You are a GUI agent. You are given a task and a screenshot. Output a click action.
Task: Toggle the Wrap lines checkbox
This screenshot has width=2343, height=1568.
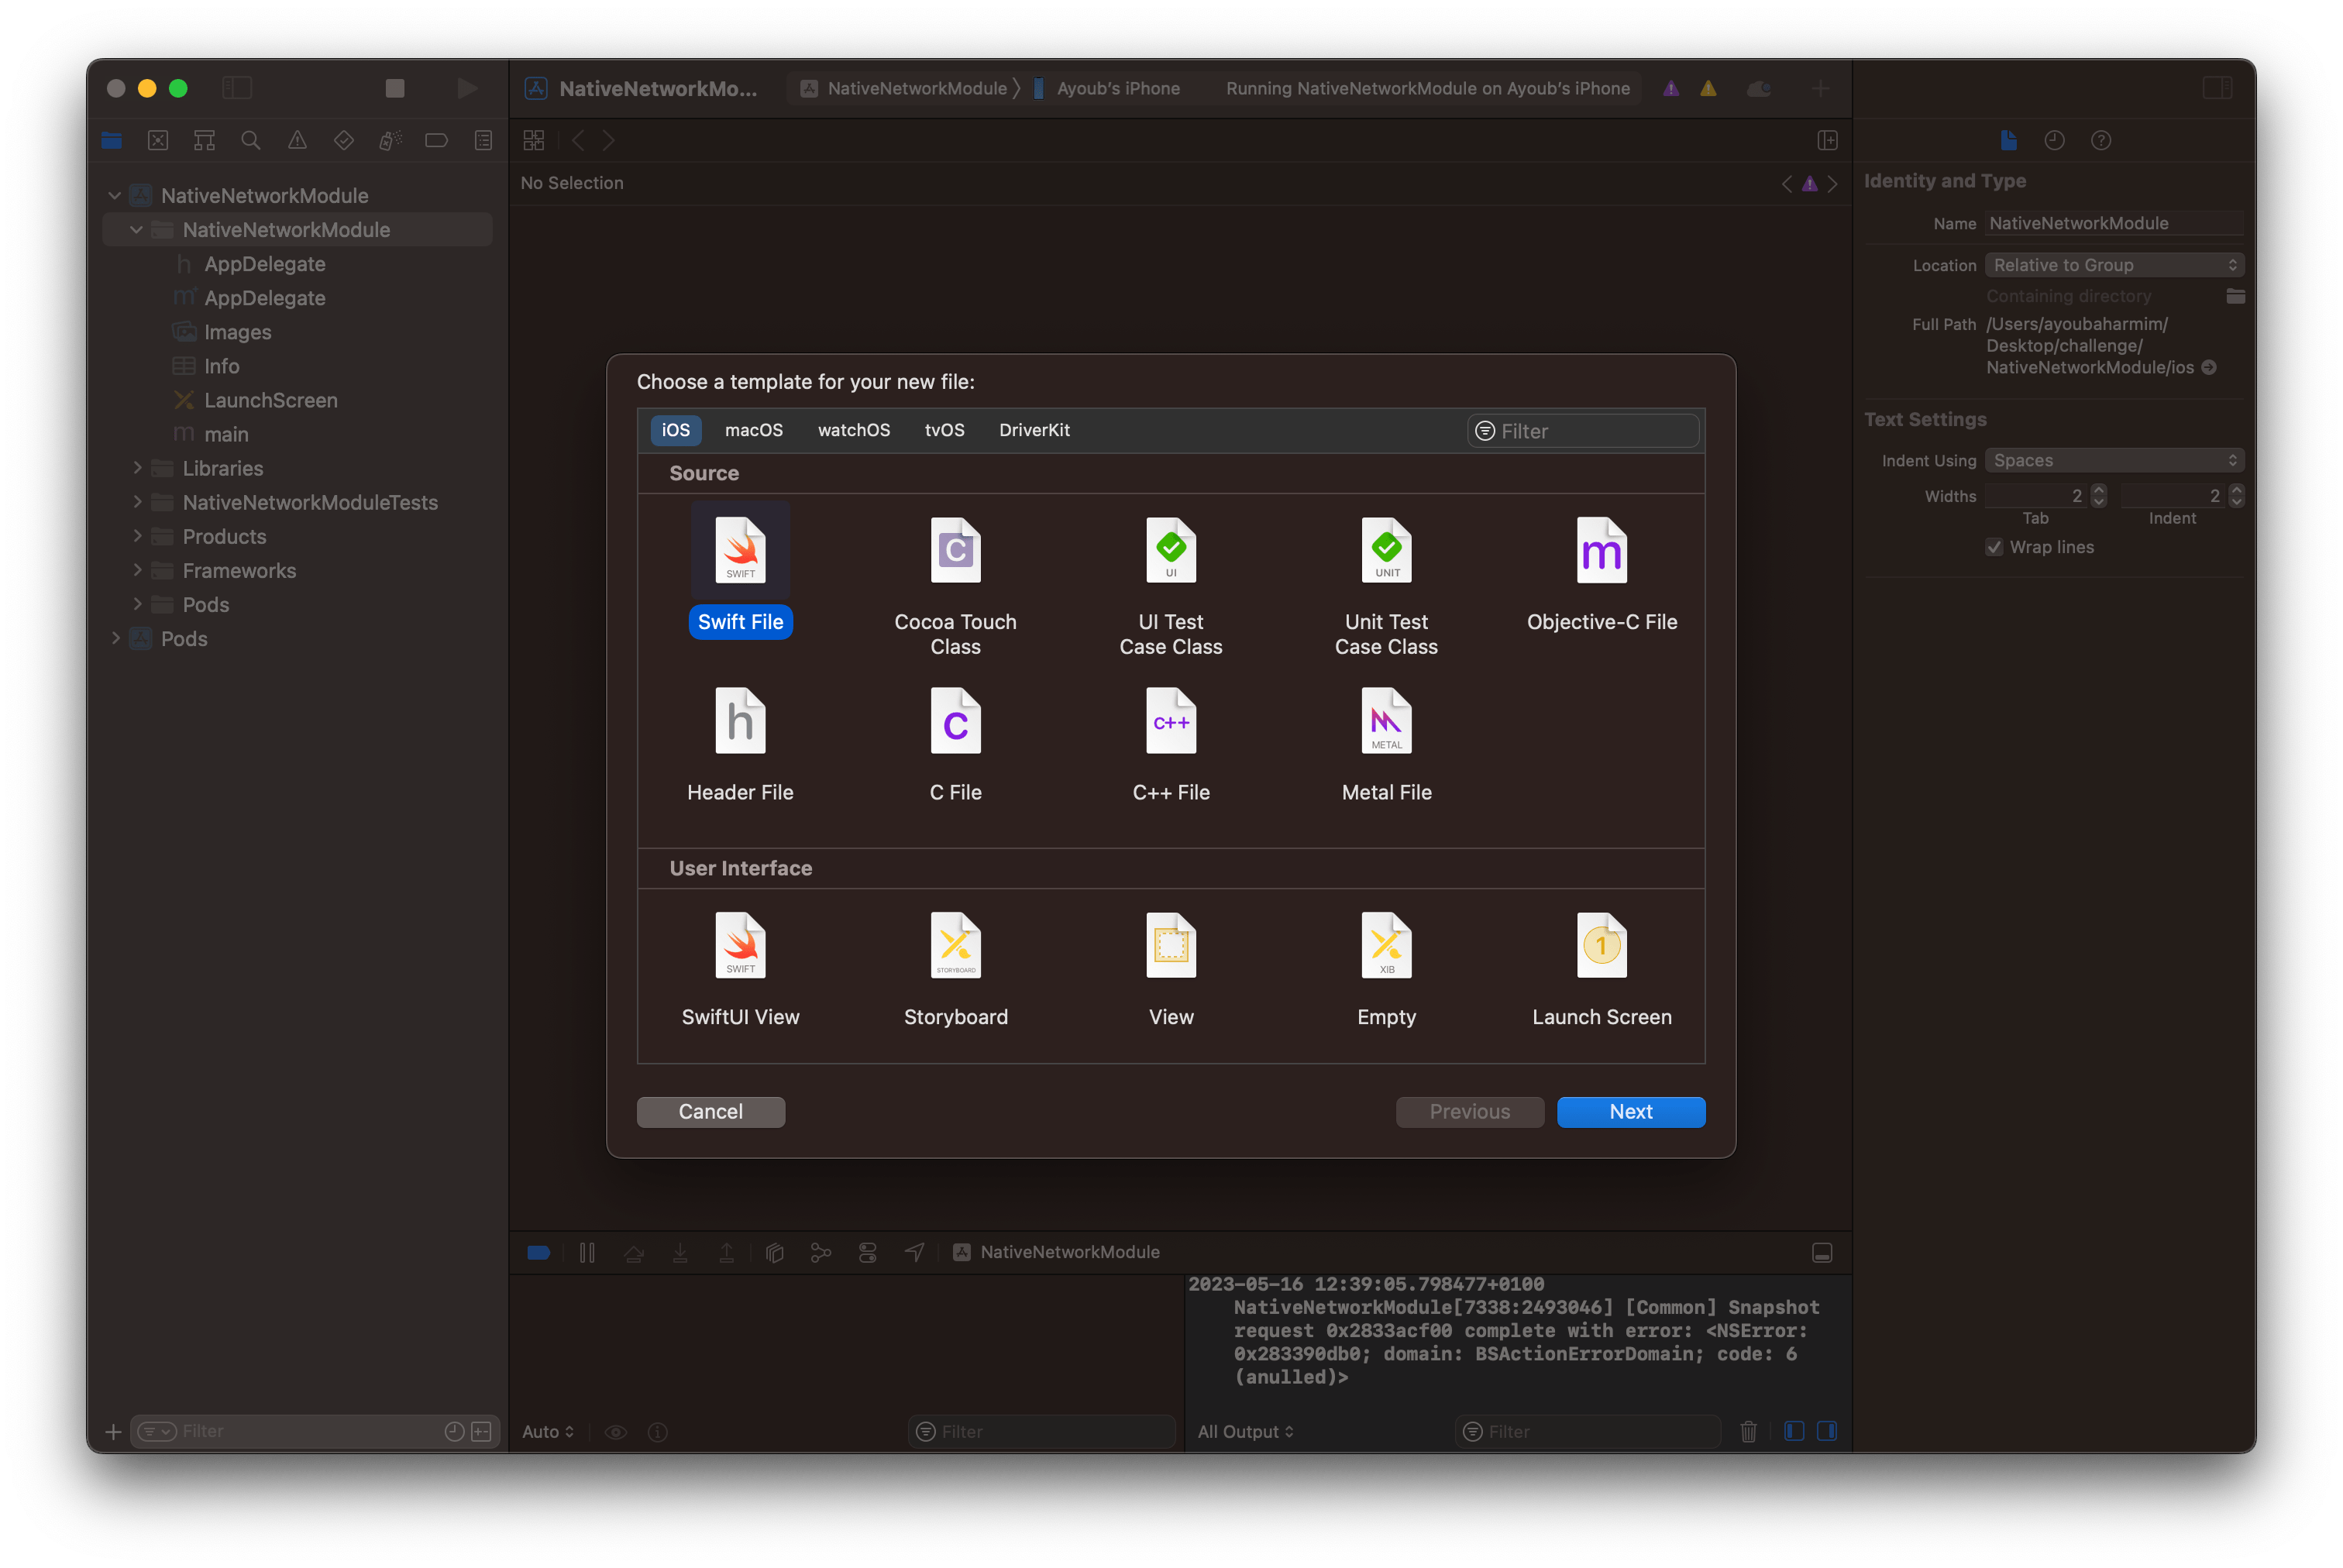[x=1993, y=547]
